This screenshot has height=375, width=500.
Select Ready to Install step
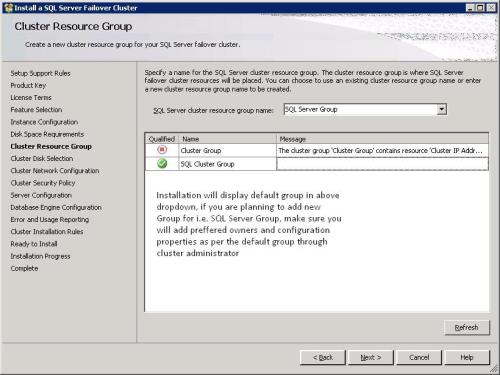pos(34,244)
